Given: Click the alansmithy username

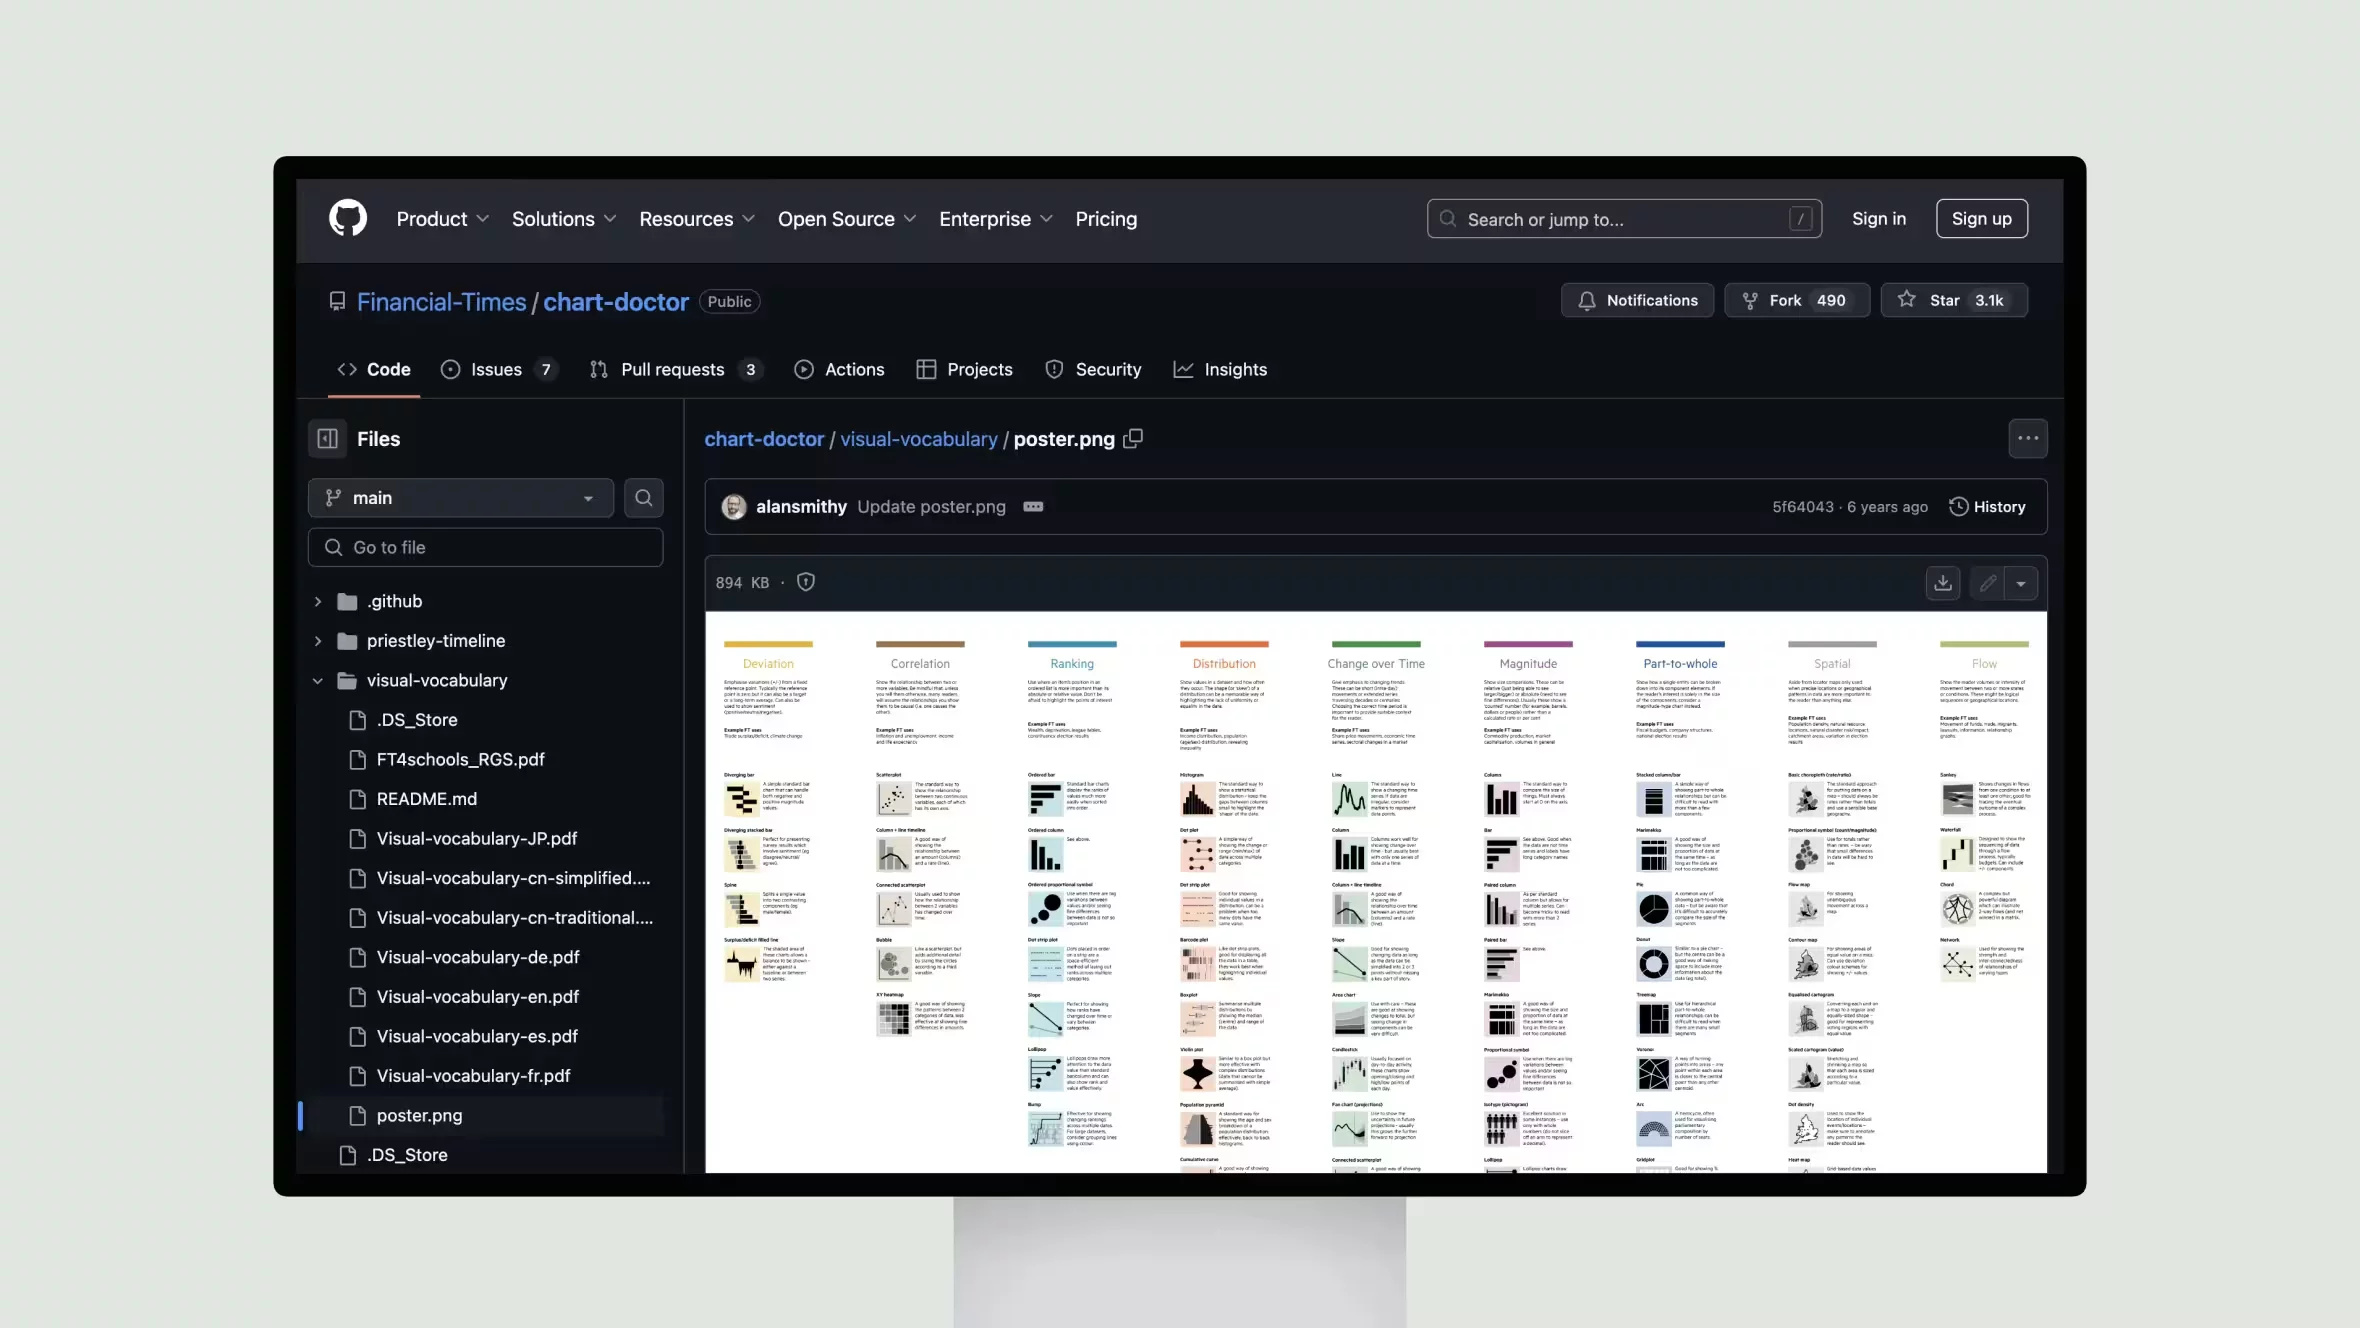Looking at the screenshot, I should click(801, 507).
